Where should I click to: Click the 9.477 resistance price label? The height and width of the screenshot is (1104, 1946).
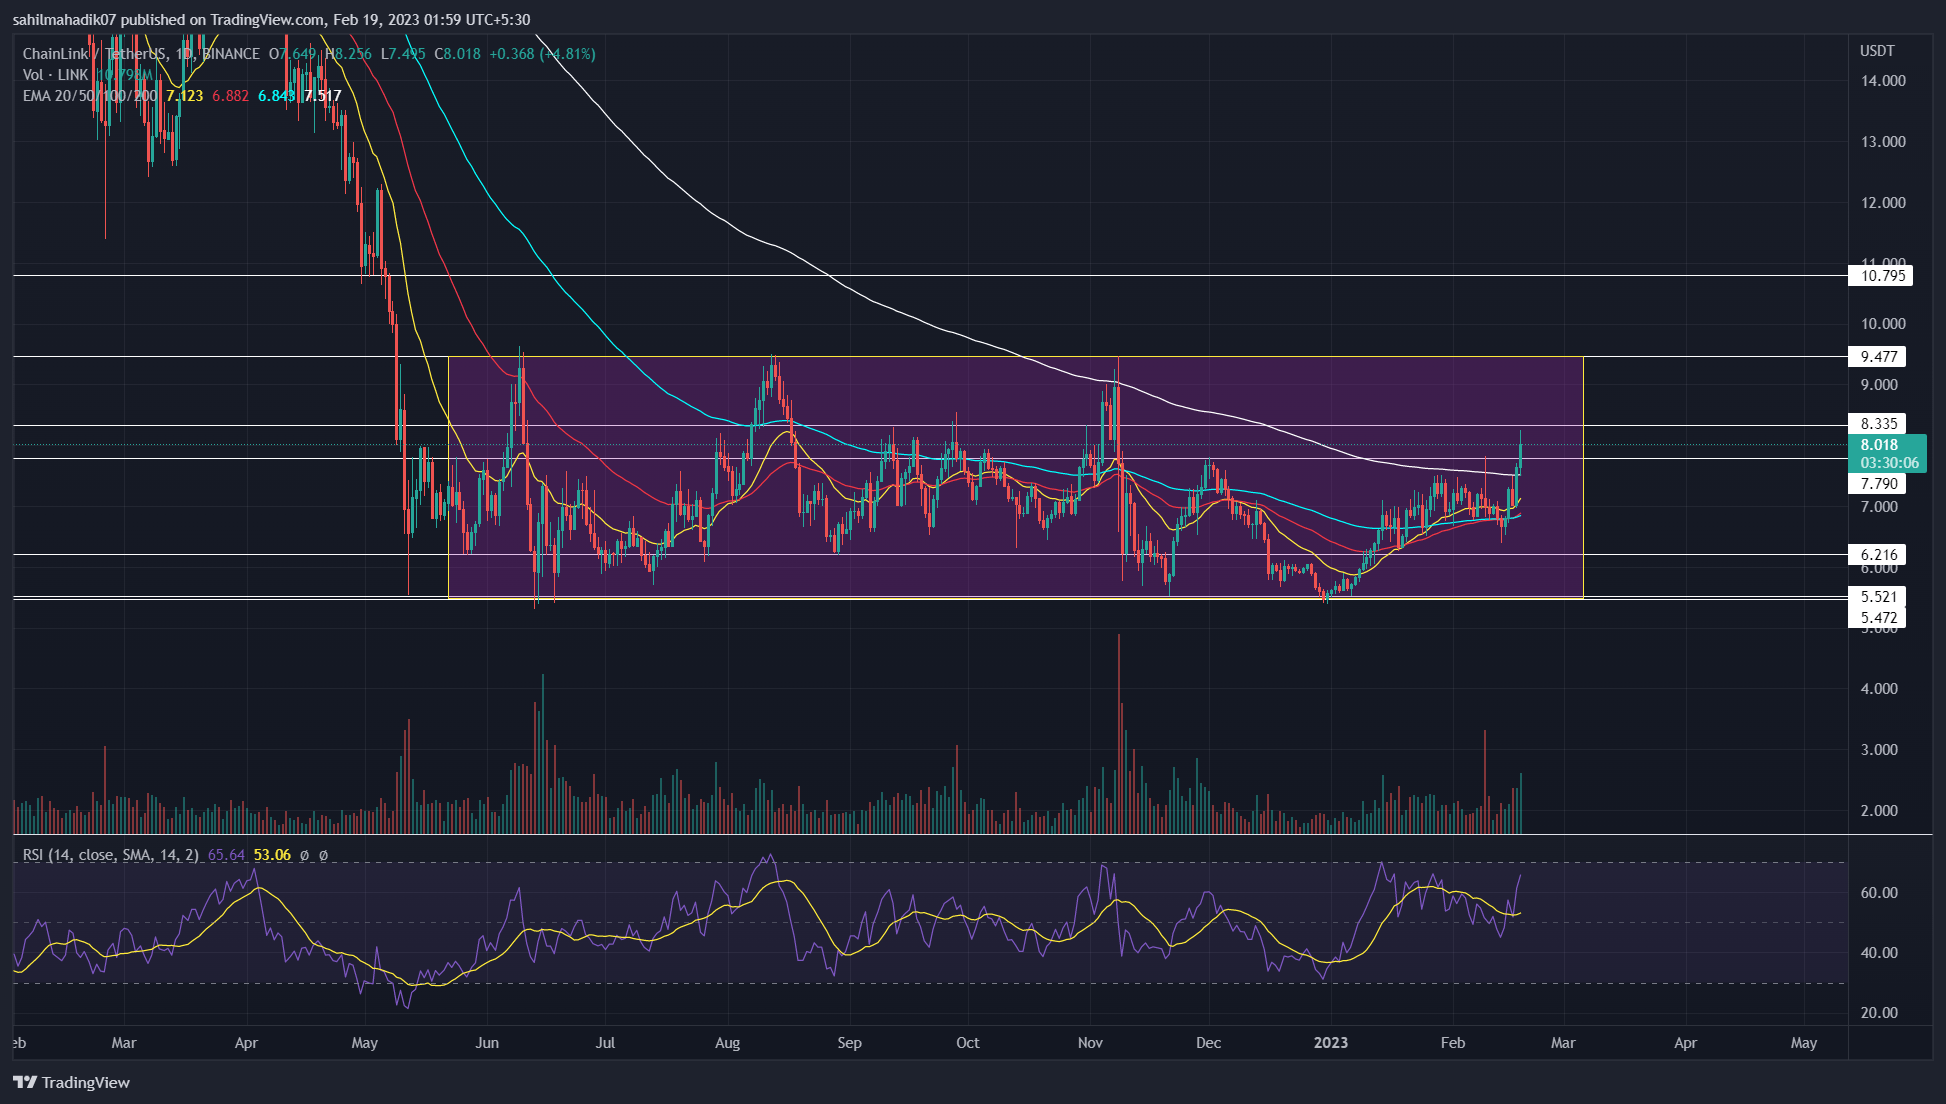(1877, 356)
